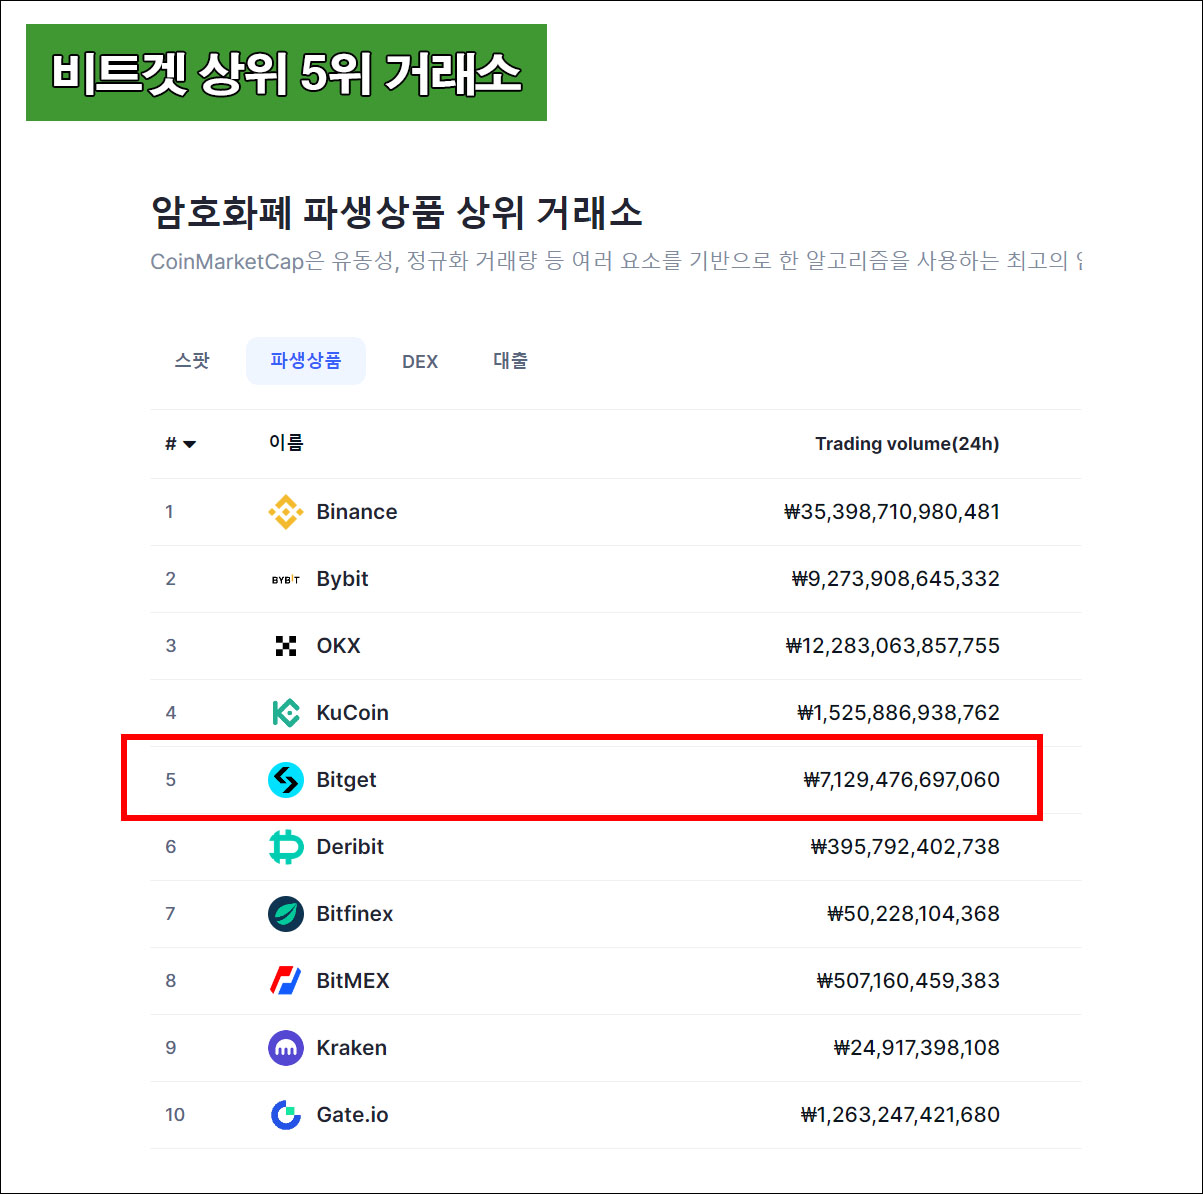The image size is (1203, 1194).
Task: Switch to the 스팟 tab
Action: click(x=192, y=361)
